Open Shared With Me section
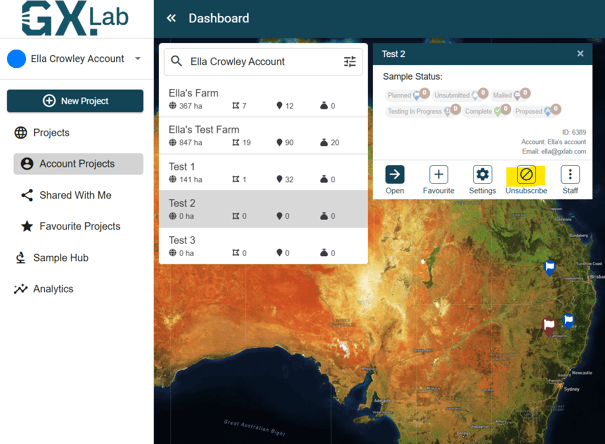Image resolution: width=605 pixels, height=444 pixels. (x=75, y=195)
